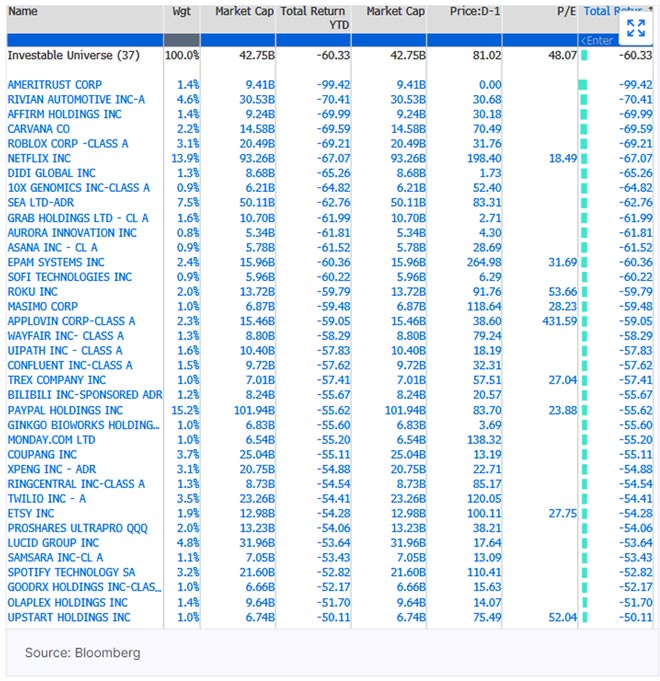Select the SEA LTD-ADR security
The height and width of the screenshot is (681, 660).
(x=41, y=203)
